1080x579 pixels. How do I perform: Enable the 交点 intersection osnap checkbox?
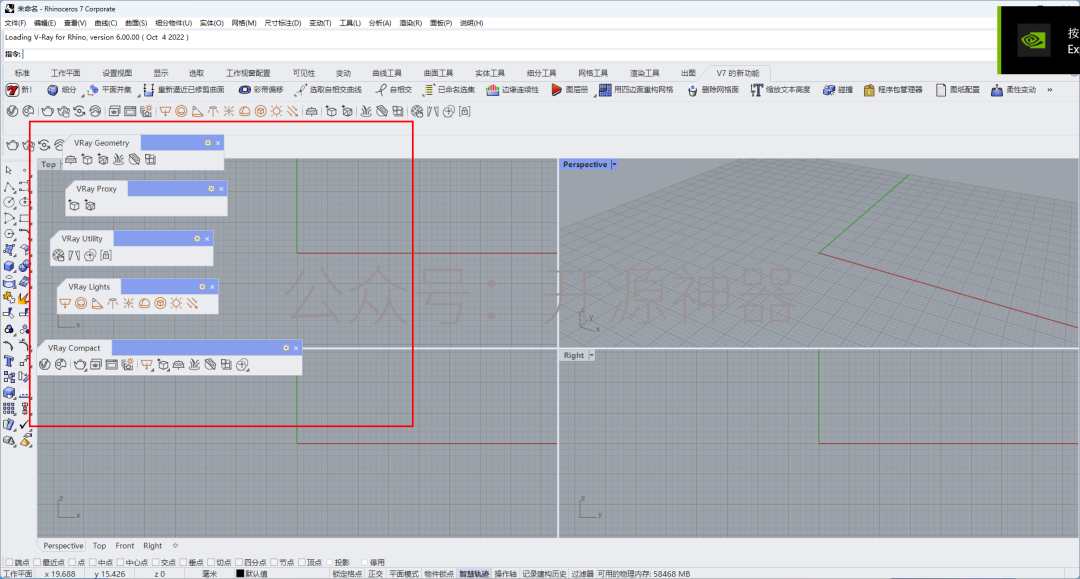point(156,562)
